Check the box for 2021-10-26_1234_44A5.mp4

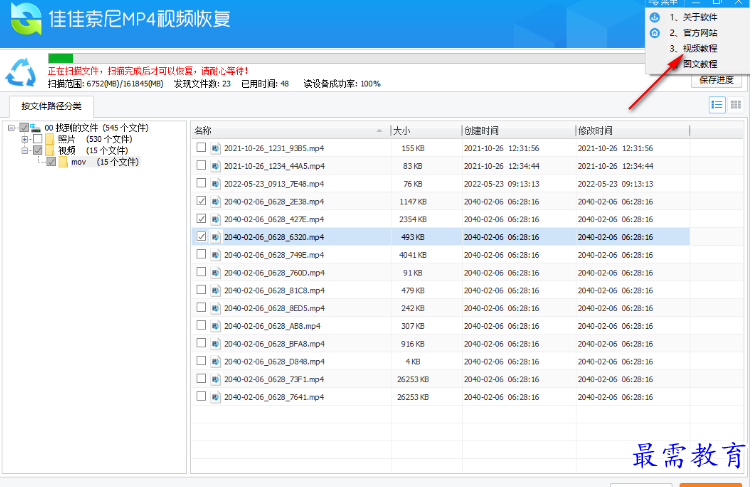201,165
